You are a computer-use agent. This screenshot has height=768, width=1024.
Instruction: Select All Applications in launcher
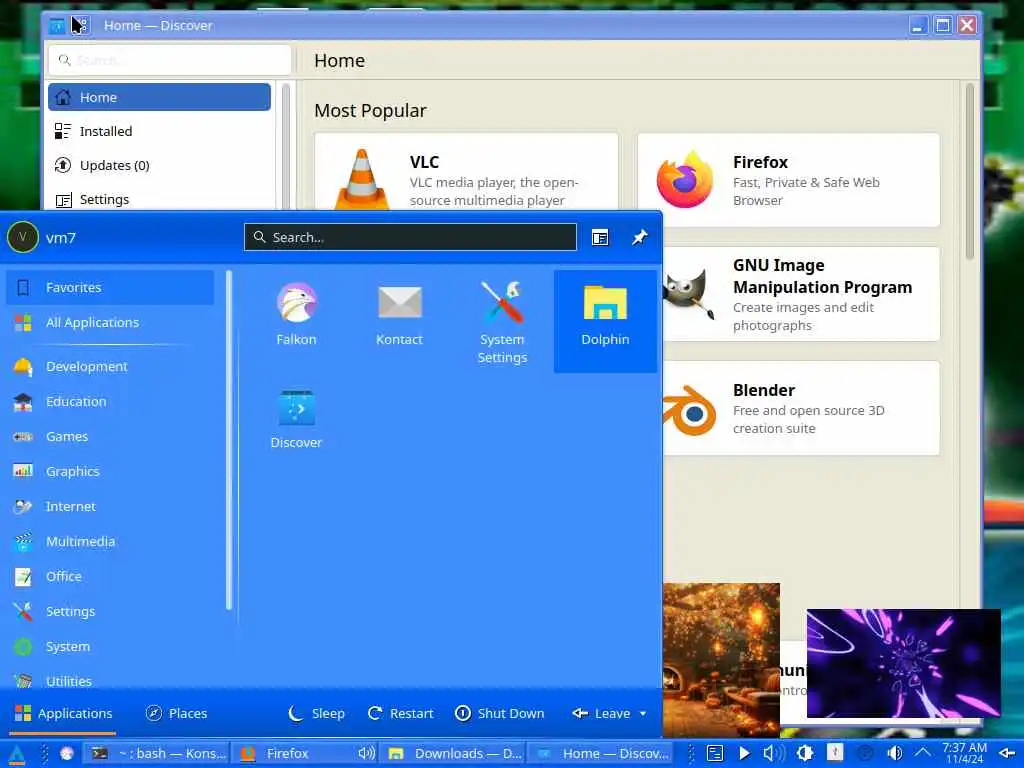(110, 323)
